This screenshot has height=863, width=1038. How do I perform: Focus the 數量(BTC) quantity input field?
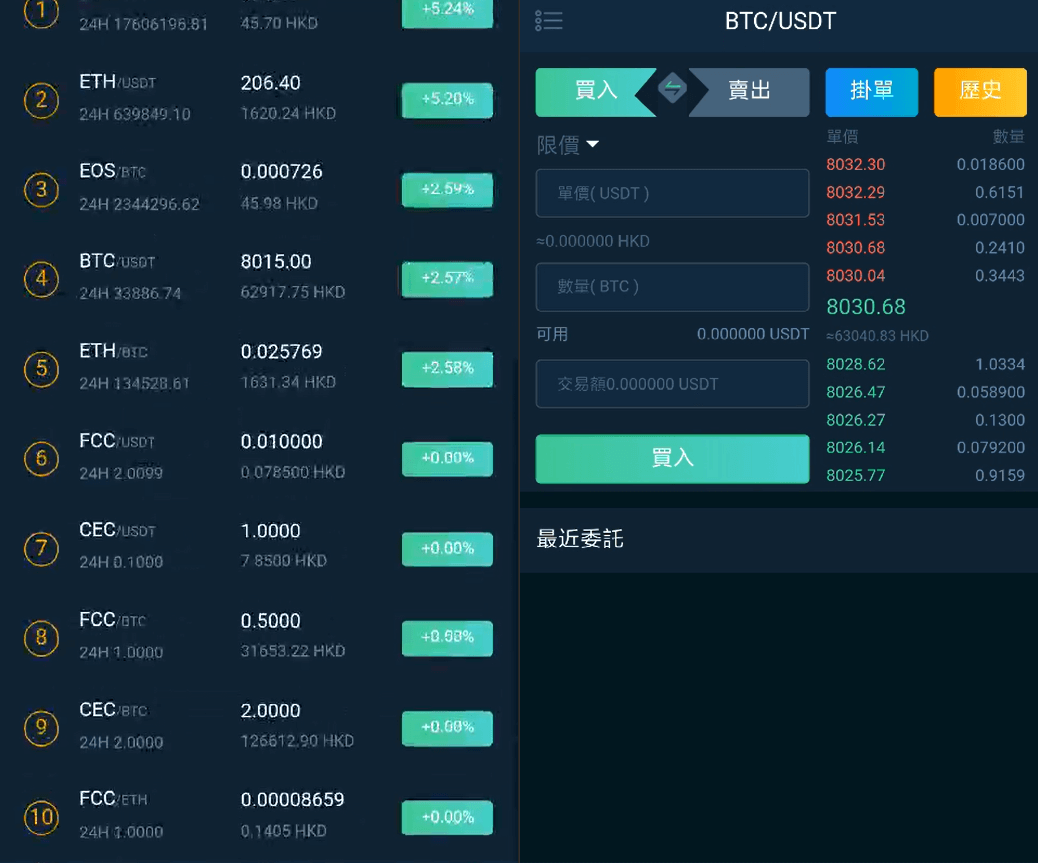[x=672, y=287]
